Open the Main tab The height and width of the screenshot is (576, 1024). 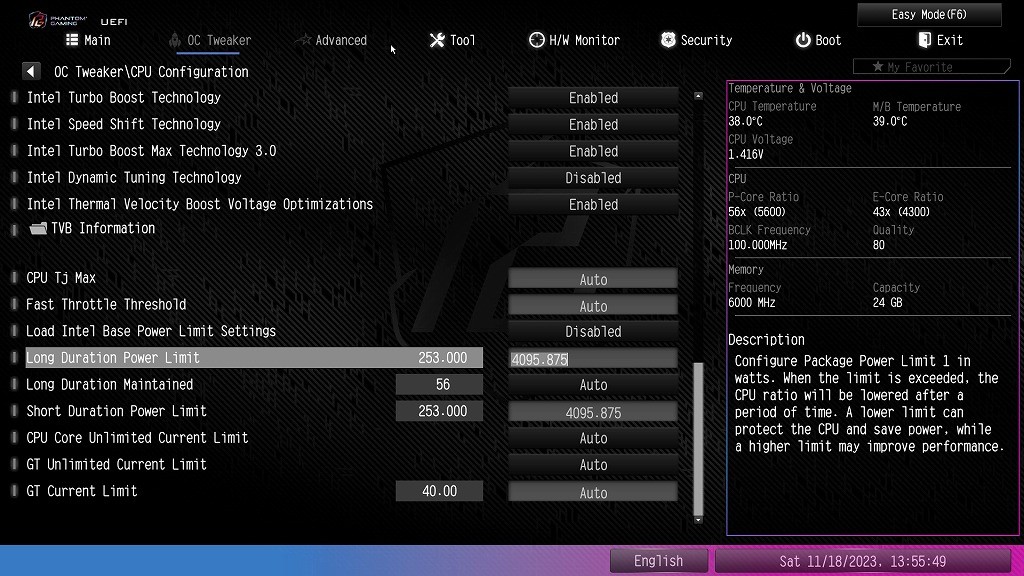[x=88, y=40]
